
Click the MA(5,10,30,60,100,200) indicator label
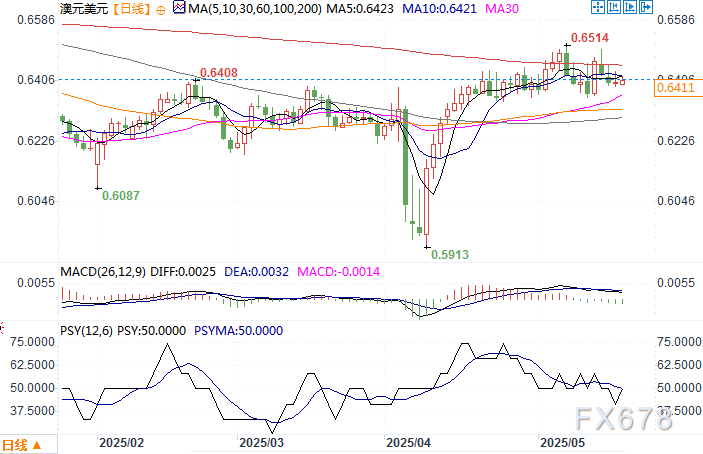(x=255, y=9)
